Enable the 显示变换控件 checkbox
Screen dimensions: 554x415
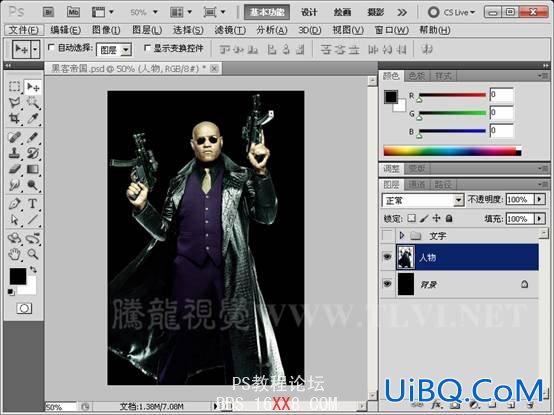pos(147,47)
